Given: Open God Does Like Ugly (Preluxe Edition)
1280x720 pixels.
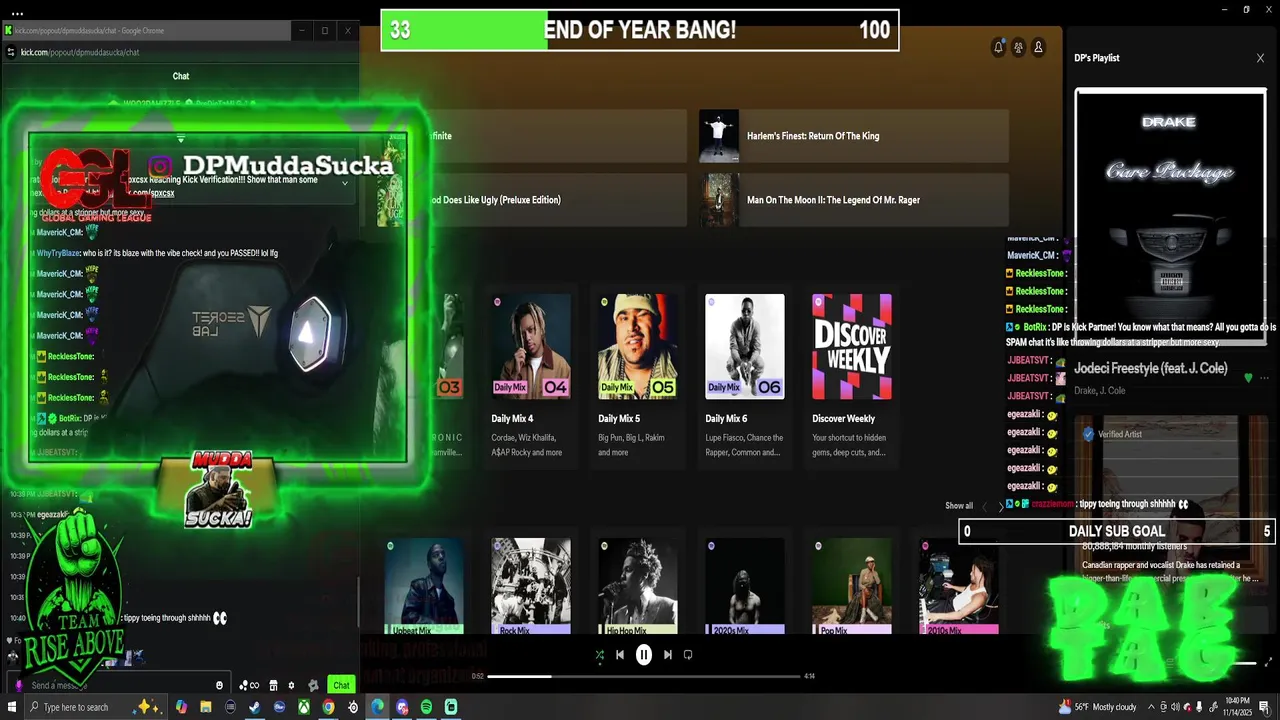Looking at the screenshot, I should (x=532, y=200).
